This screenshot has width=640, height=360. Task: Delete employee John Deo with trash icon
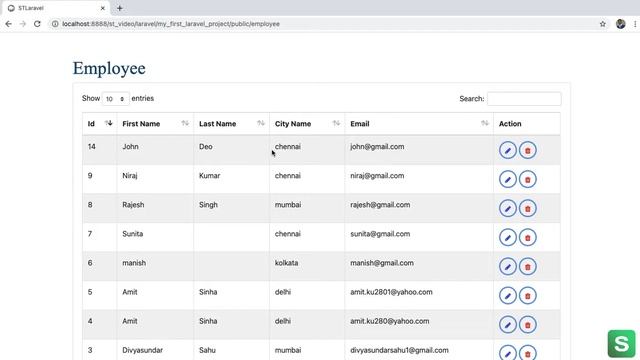tap(528, 150)
